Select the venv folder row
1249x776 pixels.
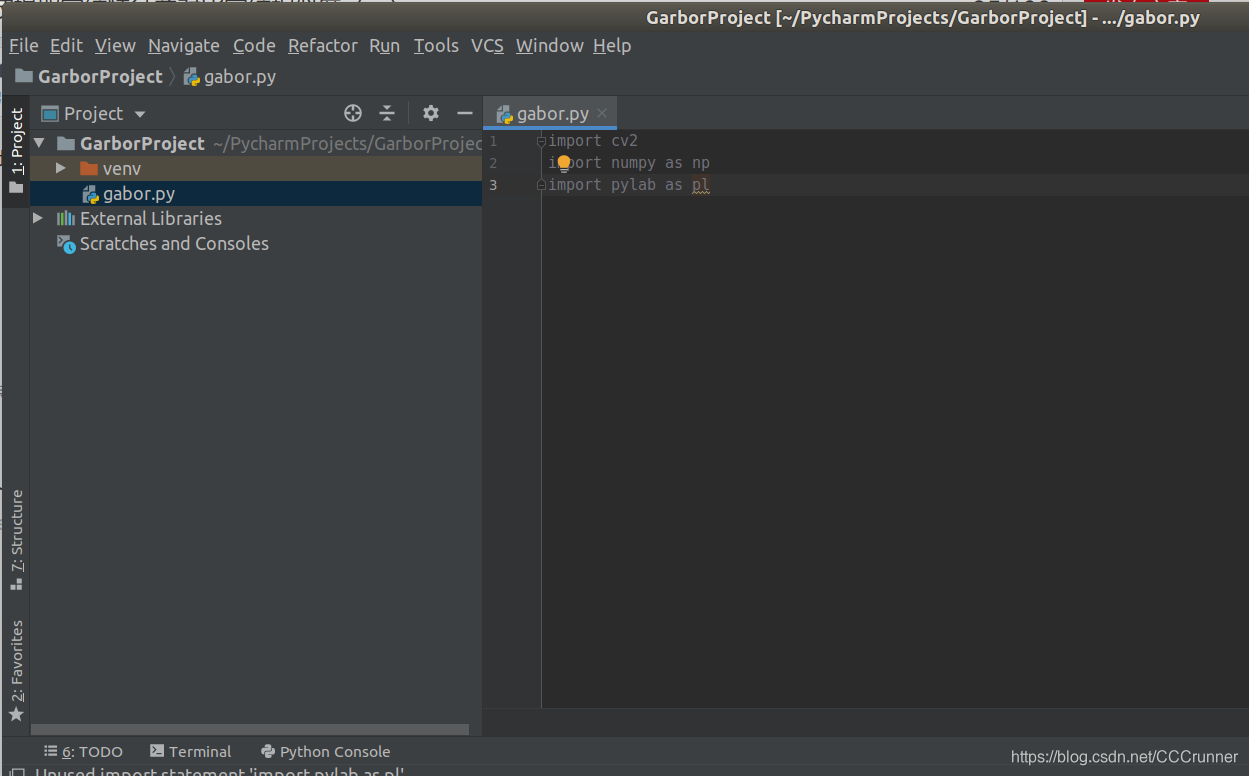[256, 168]
